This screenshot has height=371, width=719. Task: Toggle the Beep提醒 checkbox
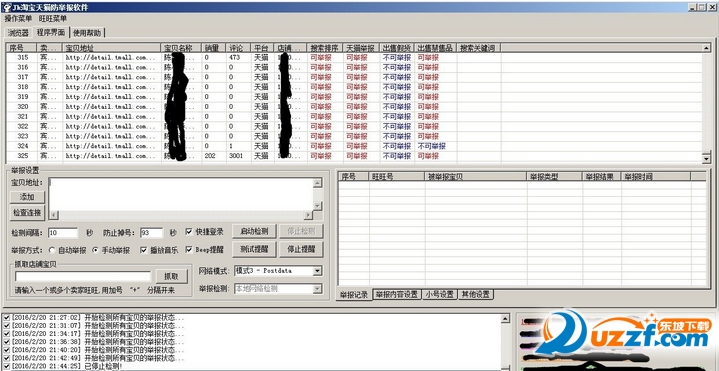click(189, 250)
